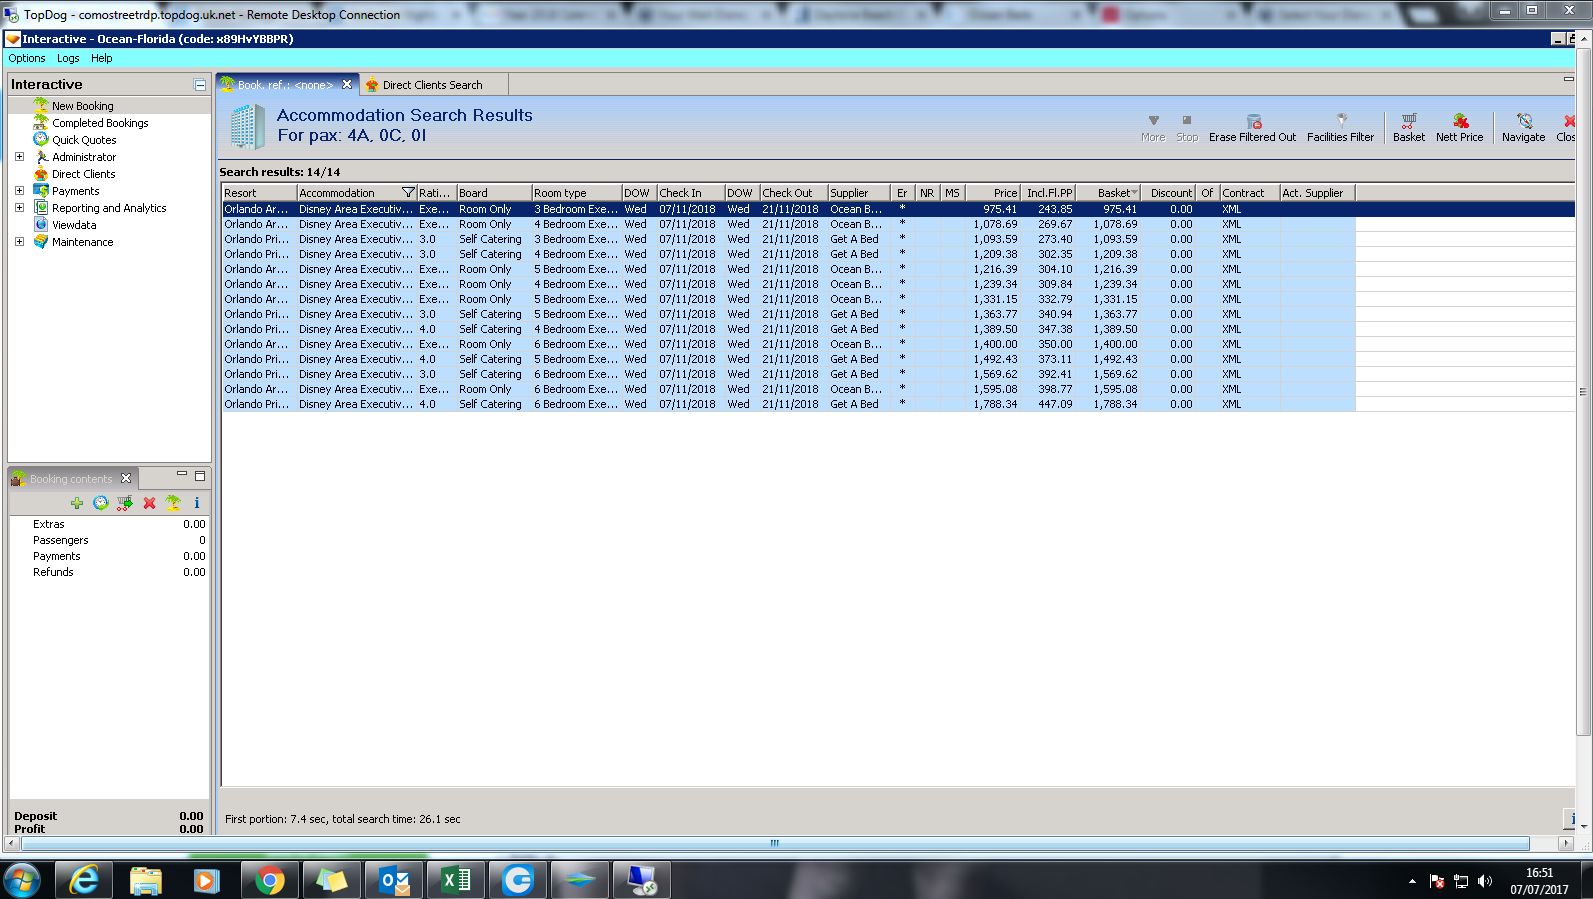Image resolution: width=1593 pixels, height=899 pixels.
Task: Close the Booking contents tab
Action: [x=126, y=479]
